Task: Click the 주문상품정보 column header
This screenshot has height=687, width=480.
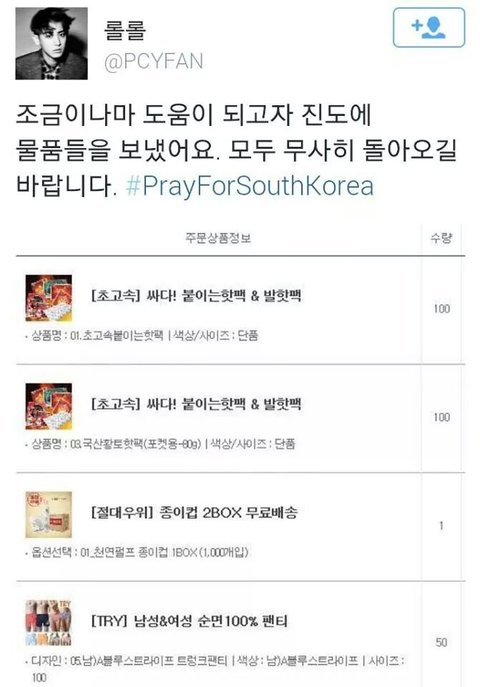Action: [x=218, y=238]
